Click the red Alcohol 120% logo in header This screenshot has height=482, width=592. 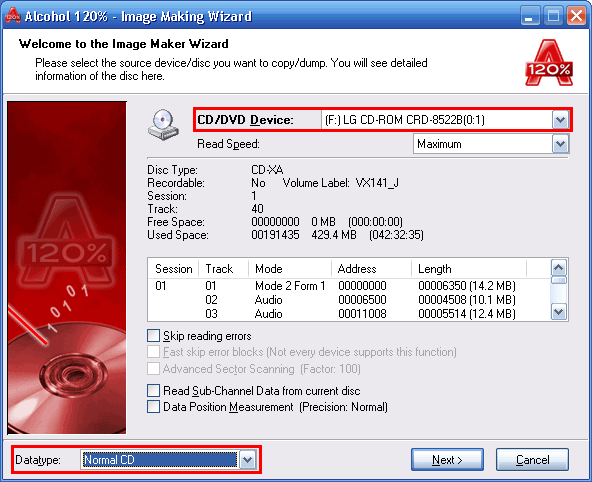pyautogui.click(x=549, y=63)
